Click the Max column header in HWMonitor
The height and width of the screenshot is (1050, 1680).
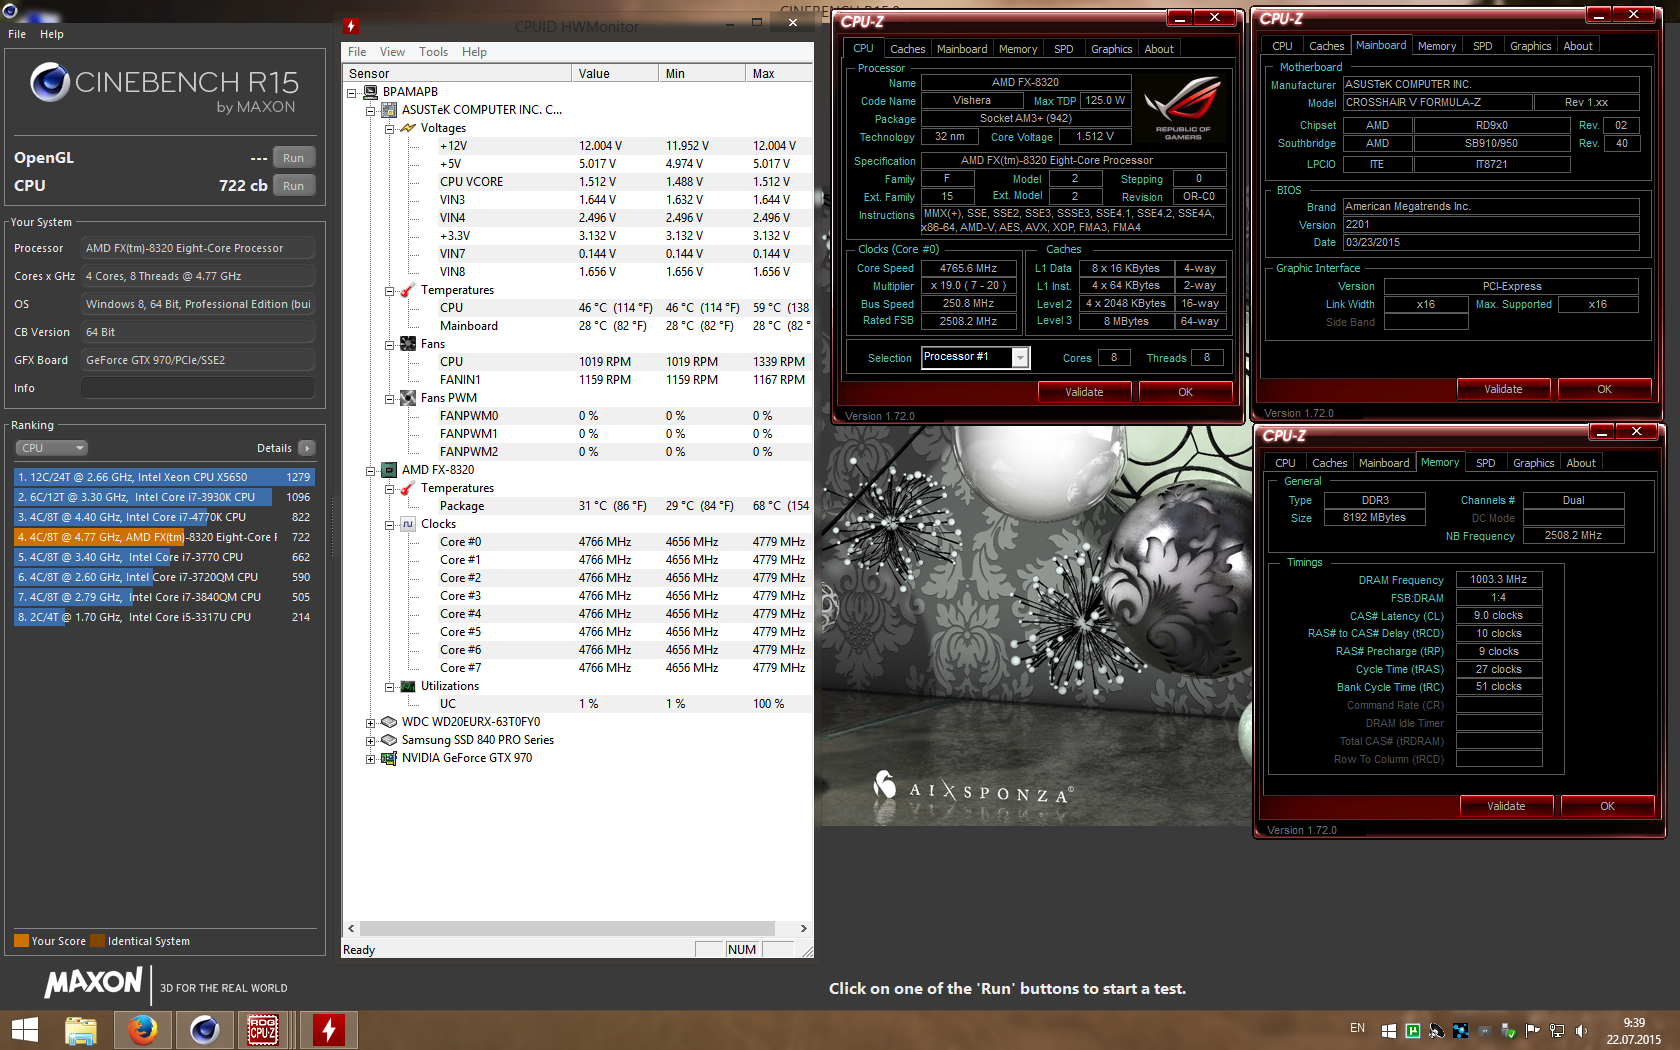click(x=779, y=74)
